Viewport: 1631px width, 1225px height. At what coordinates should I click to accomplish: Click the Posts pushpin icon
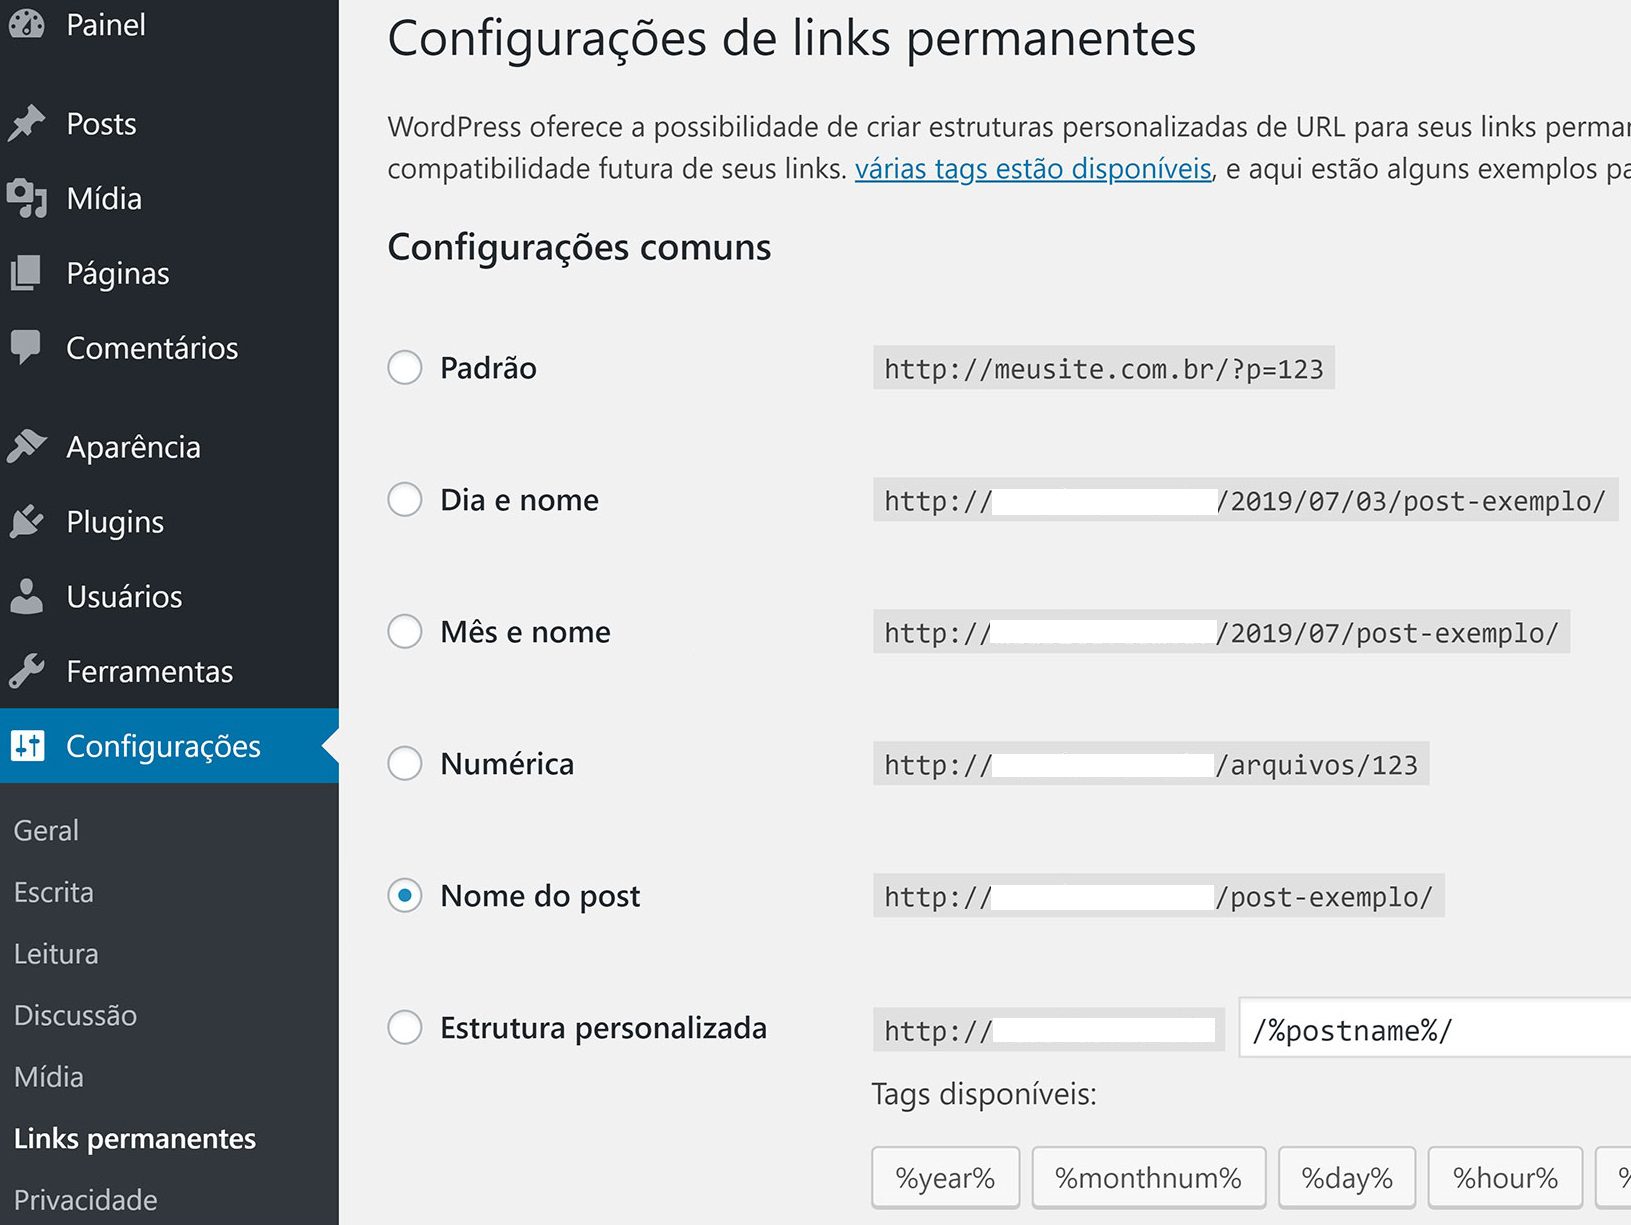coord(27,123)
